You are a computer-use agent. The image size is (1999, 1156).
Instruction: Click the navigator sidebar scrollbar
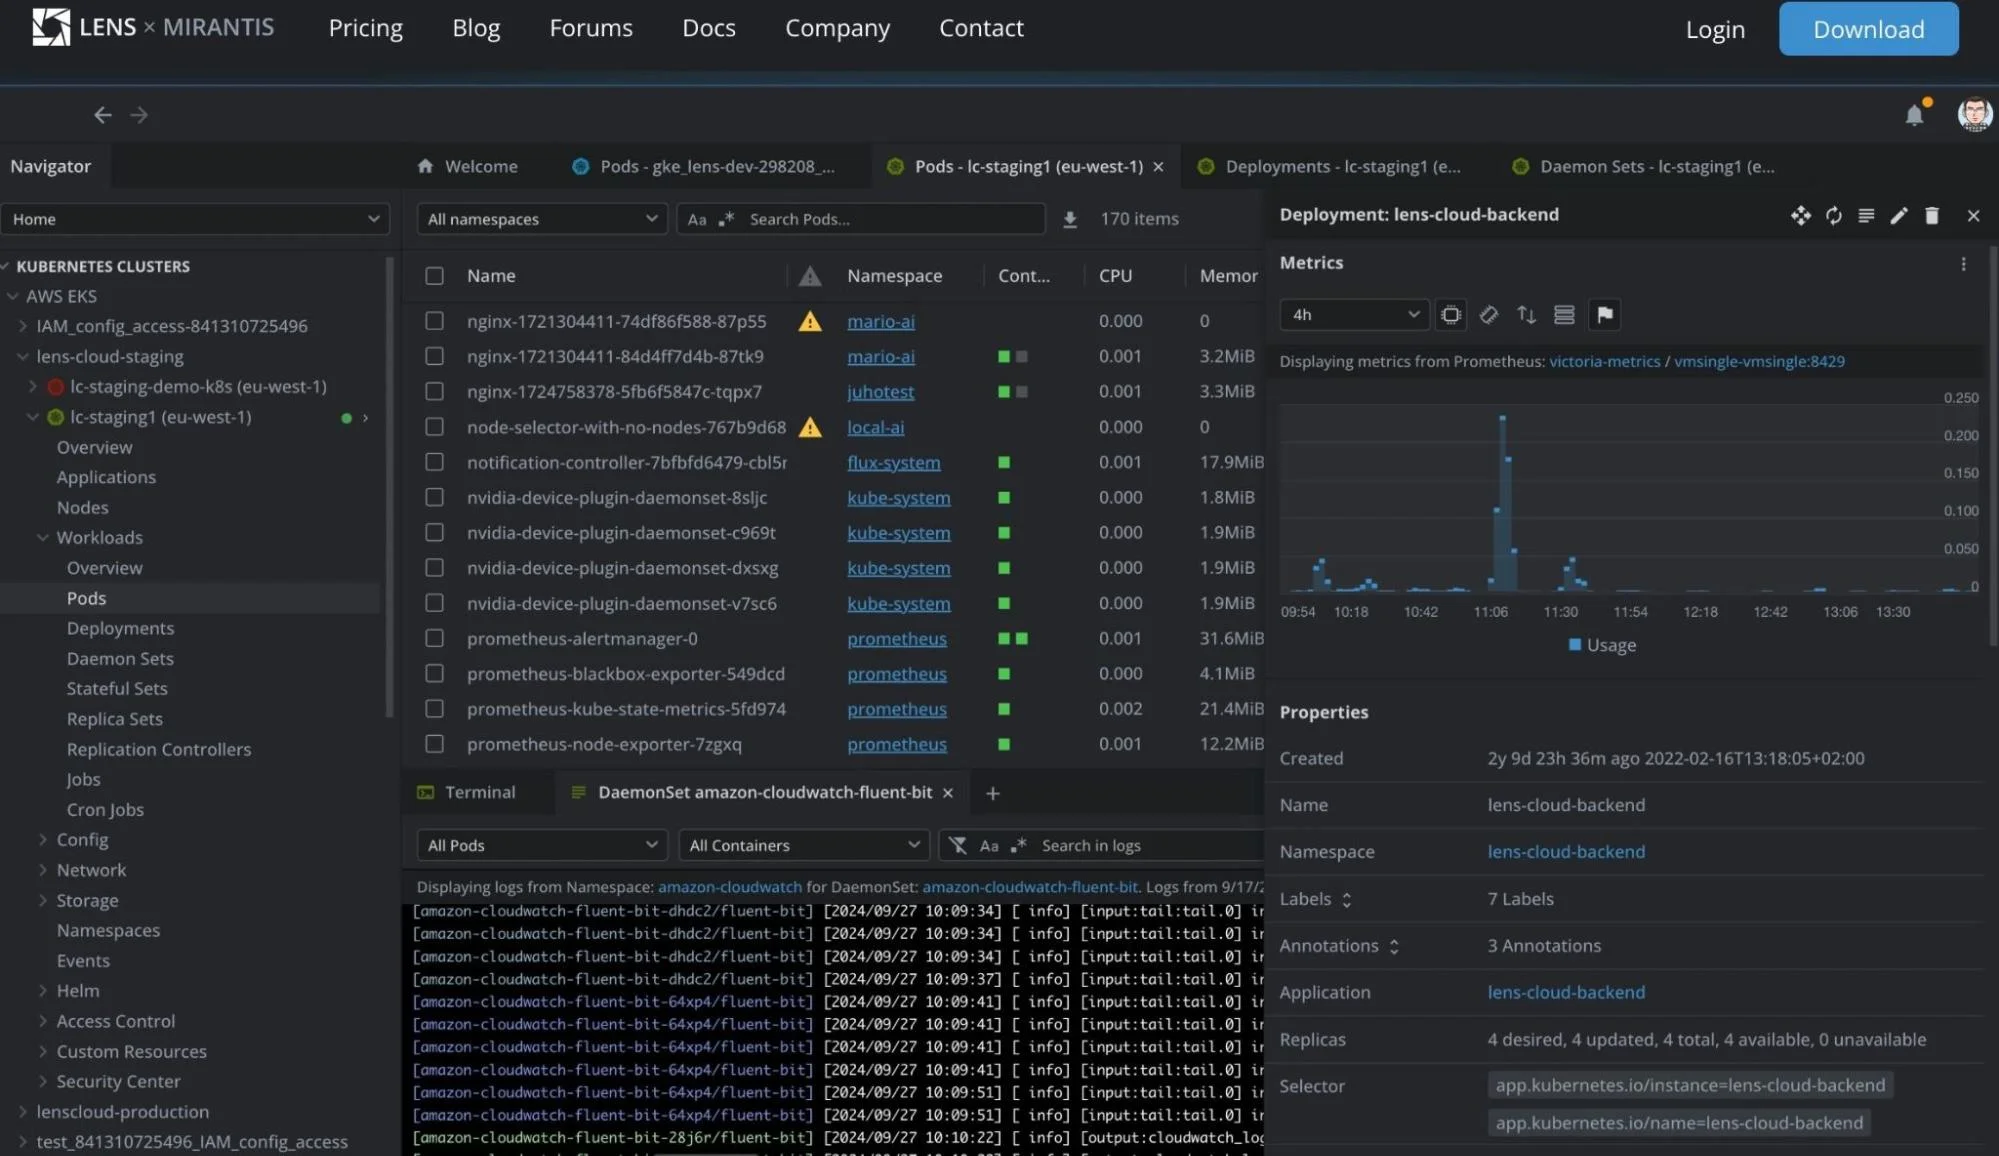[390, 488]
